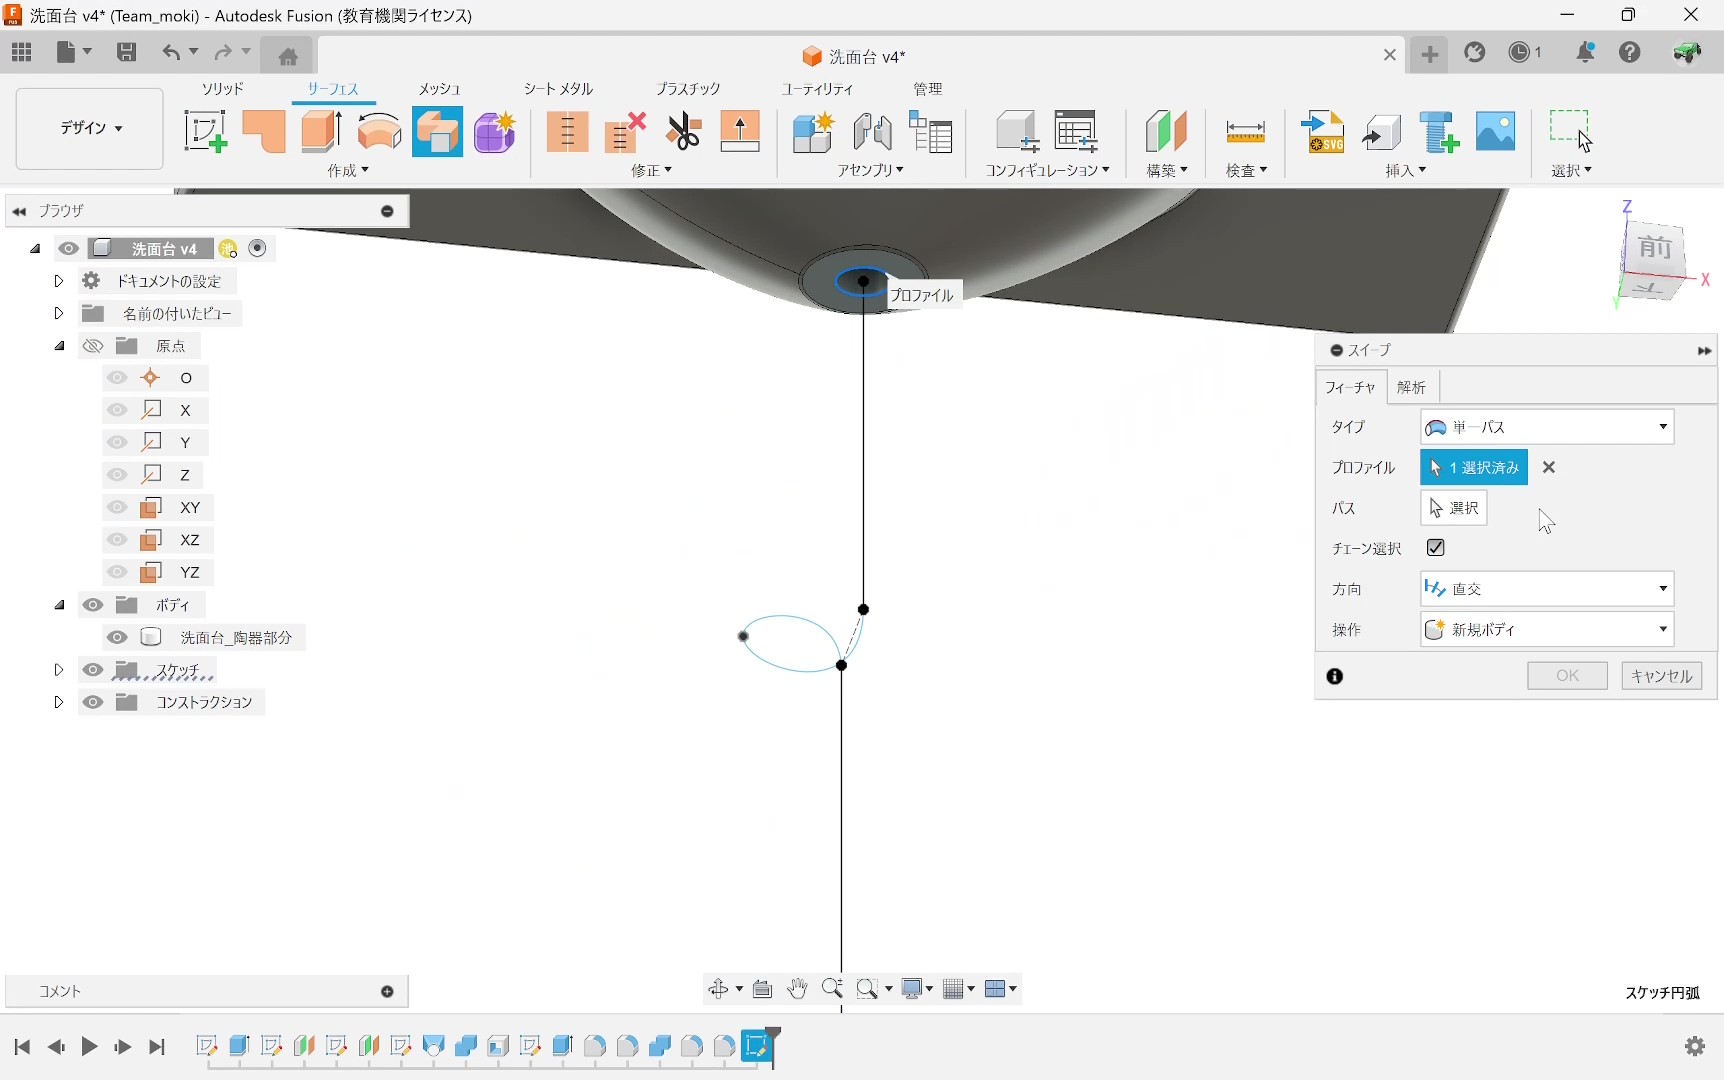
Task: Switch to メッシュ tab
Action: pos(439,89)
